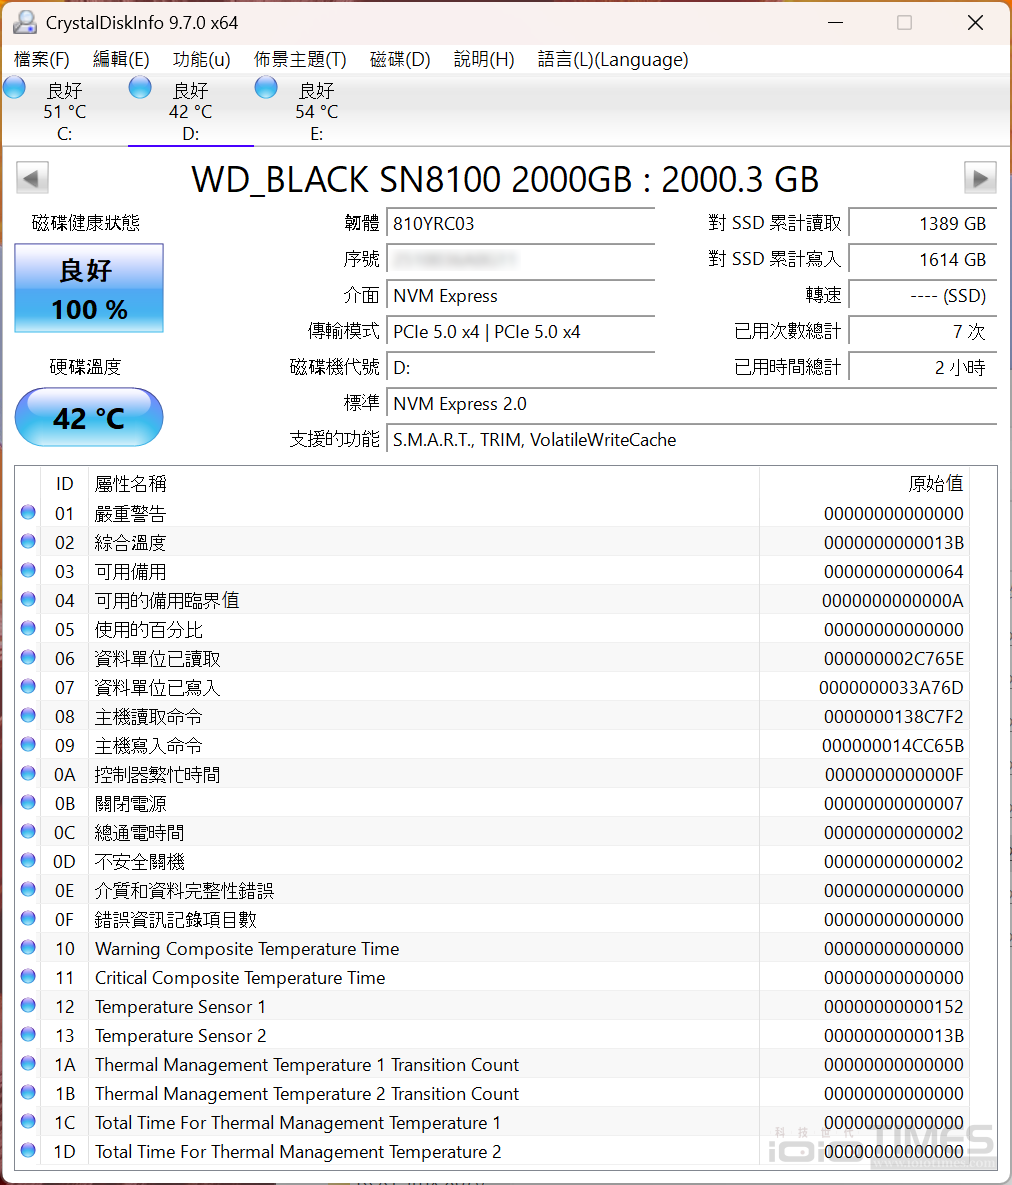Select drive C: tab at 51 °C

tap(65, 112)
